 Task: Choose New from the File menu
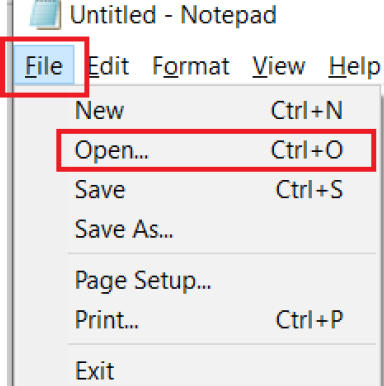tap(223, 110)
